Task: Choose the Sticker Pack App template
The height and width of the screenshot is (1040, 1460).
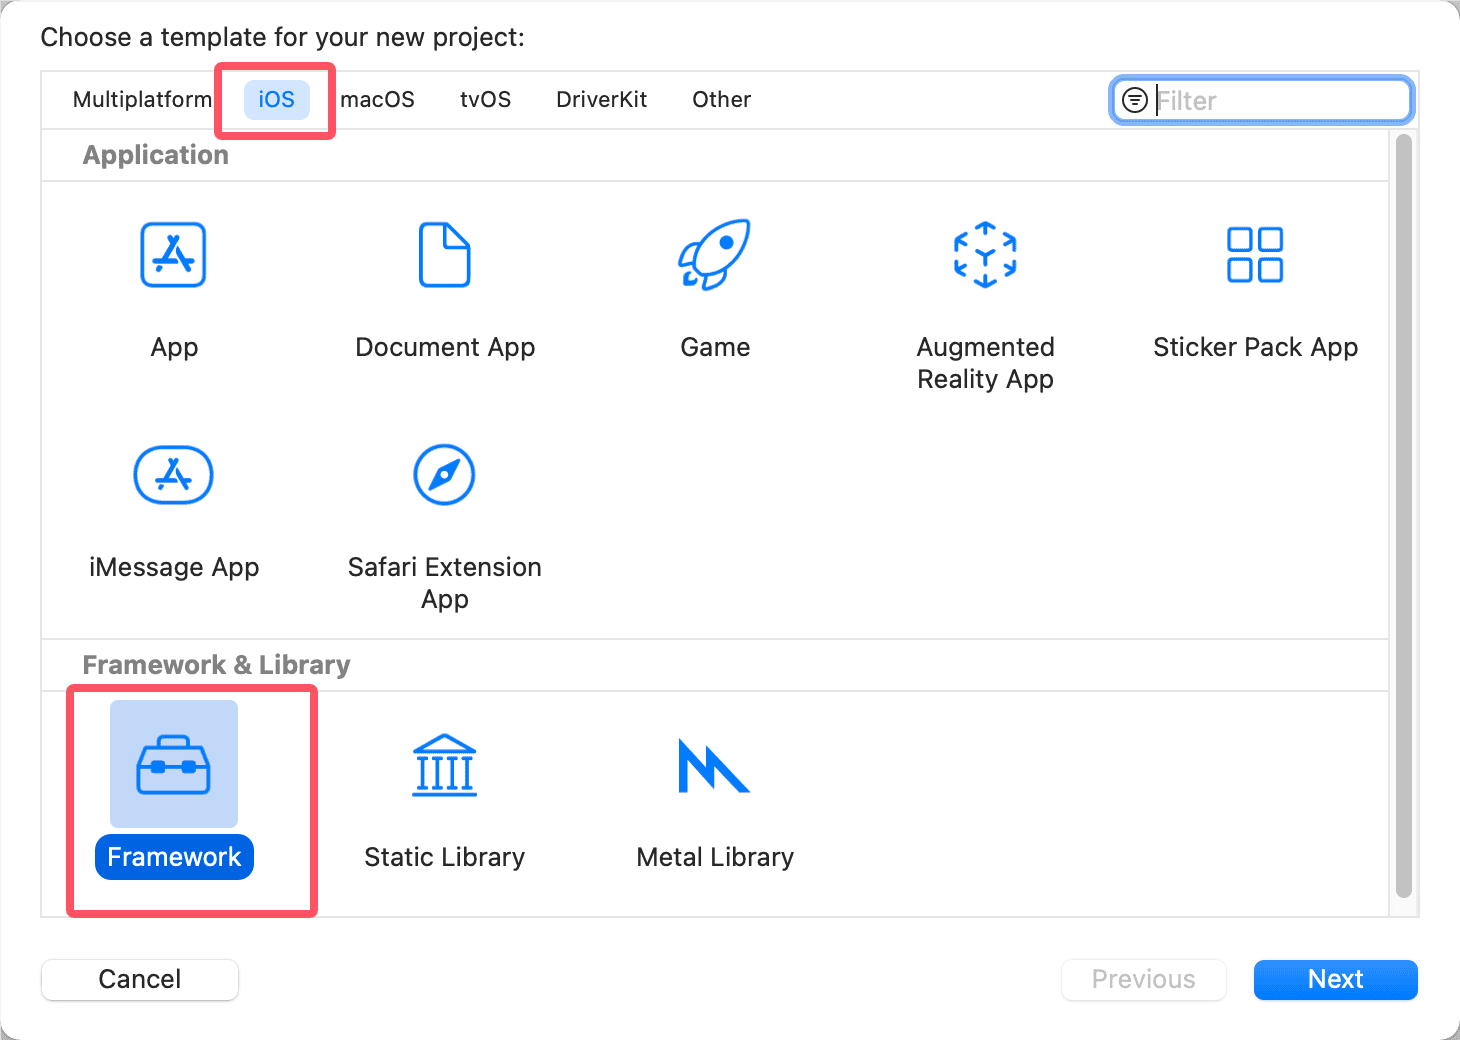Action: (1255, 256)
